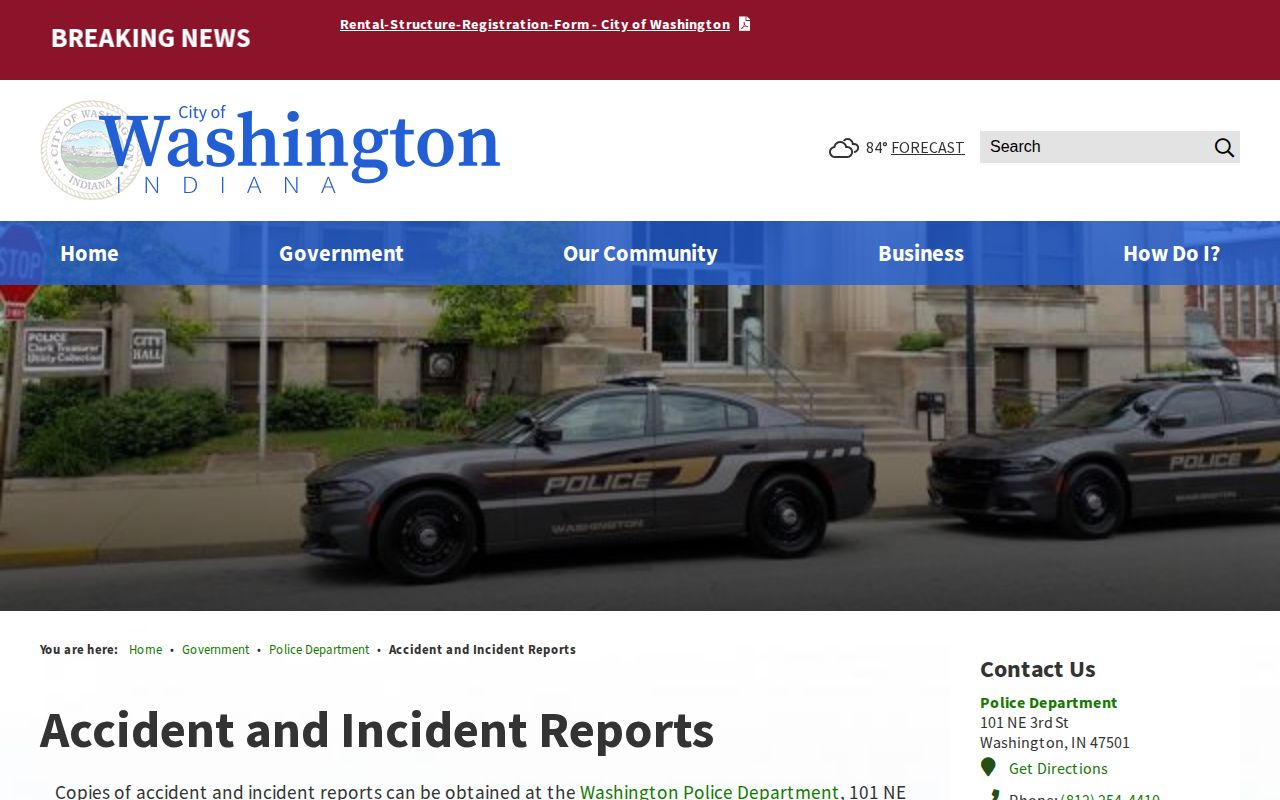The height and width of the screenshot is (800, 1280).
Task: Click the Contact Us heading
Action: pyautogui.click(x=1038, y=669)
